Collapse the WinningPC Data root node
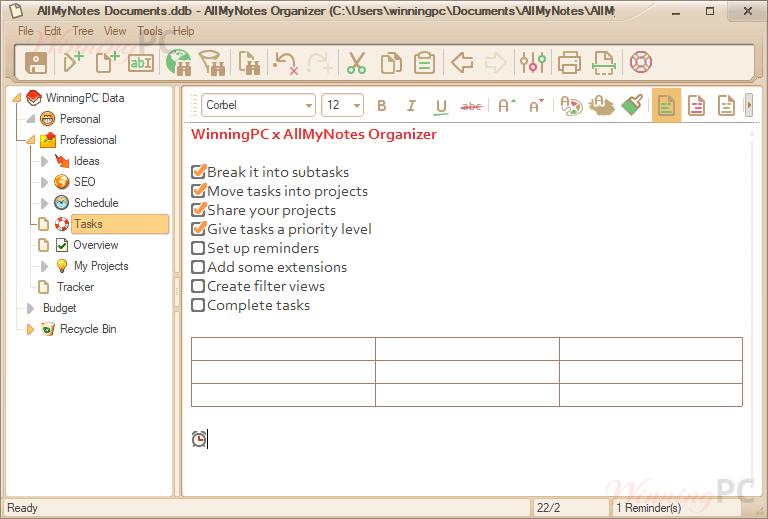 (x=17, y=98)
